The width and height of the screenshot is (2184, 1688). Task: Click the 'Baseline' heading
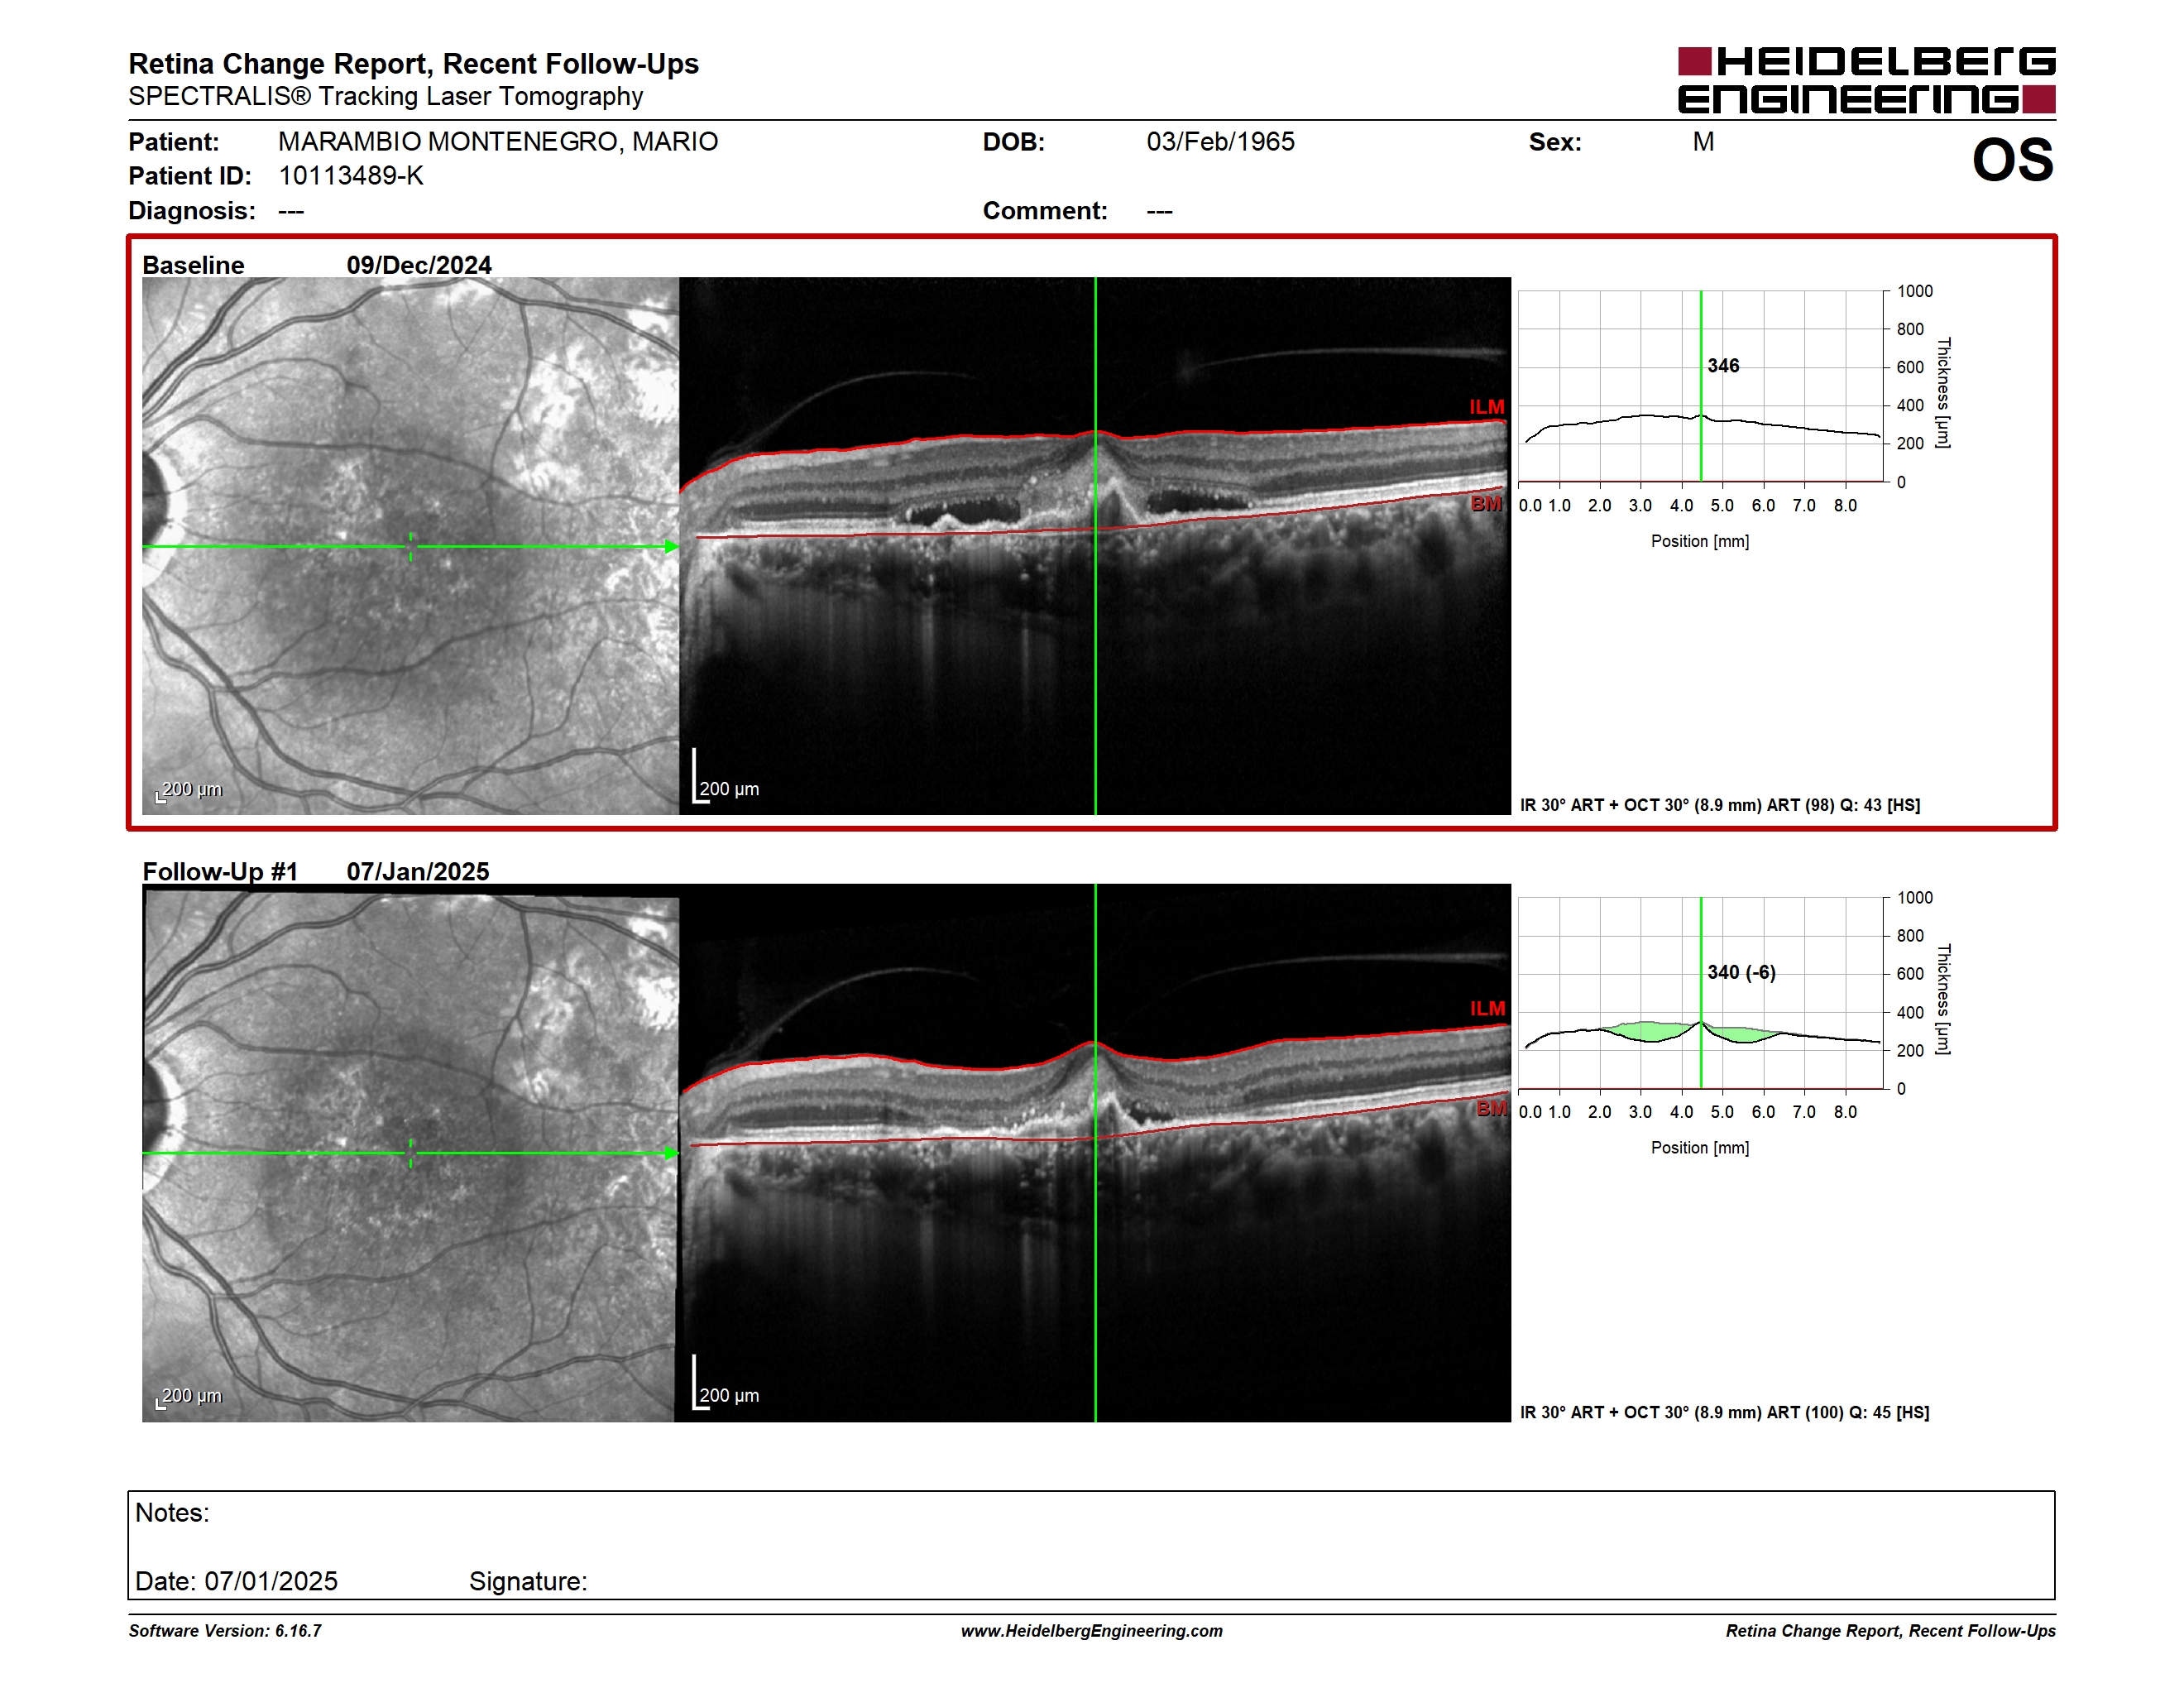[x=193, y=265]
